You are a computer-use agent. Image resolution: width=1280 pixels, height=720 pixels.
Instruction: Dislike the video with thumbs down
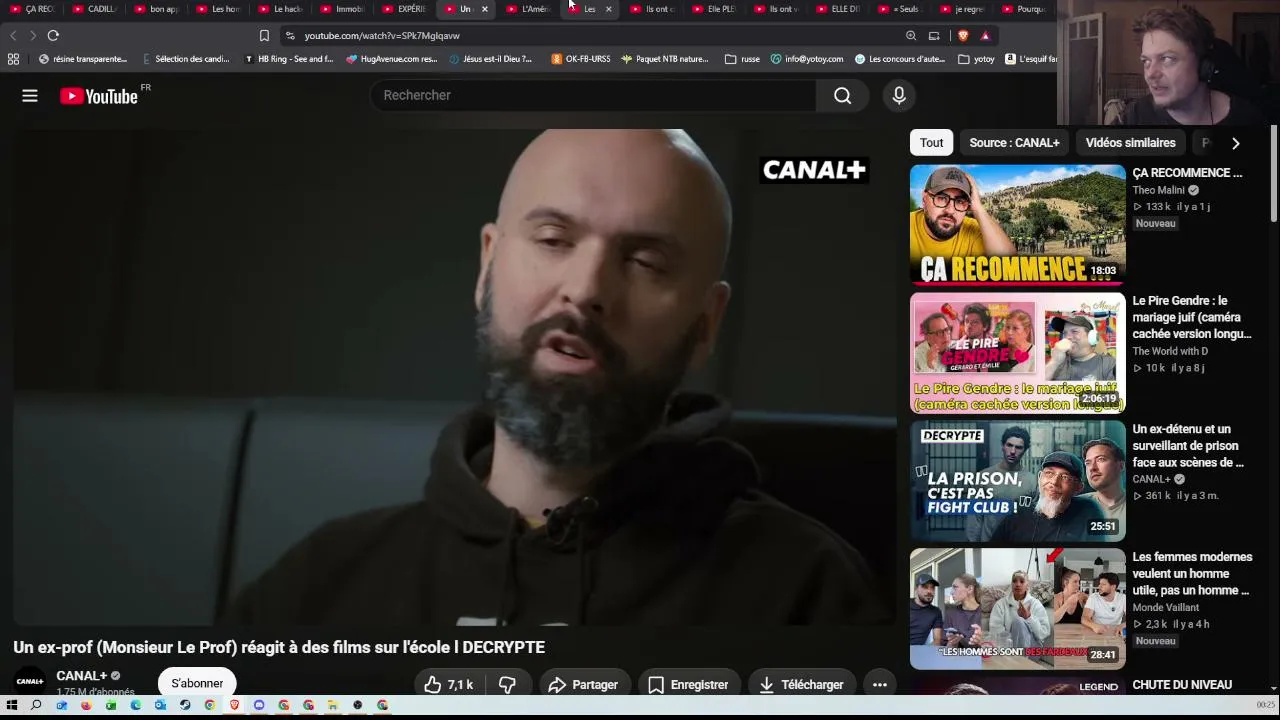[x=508, y=685]
